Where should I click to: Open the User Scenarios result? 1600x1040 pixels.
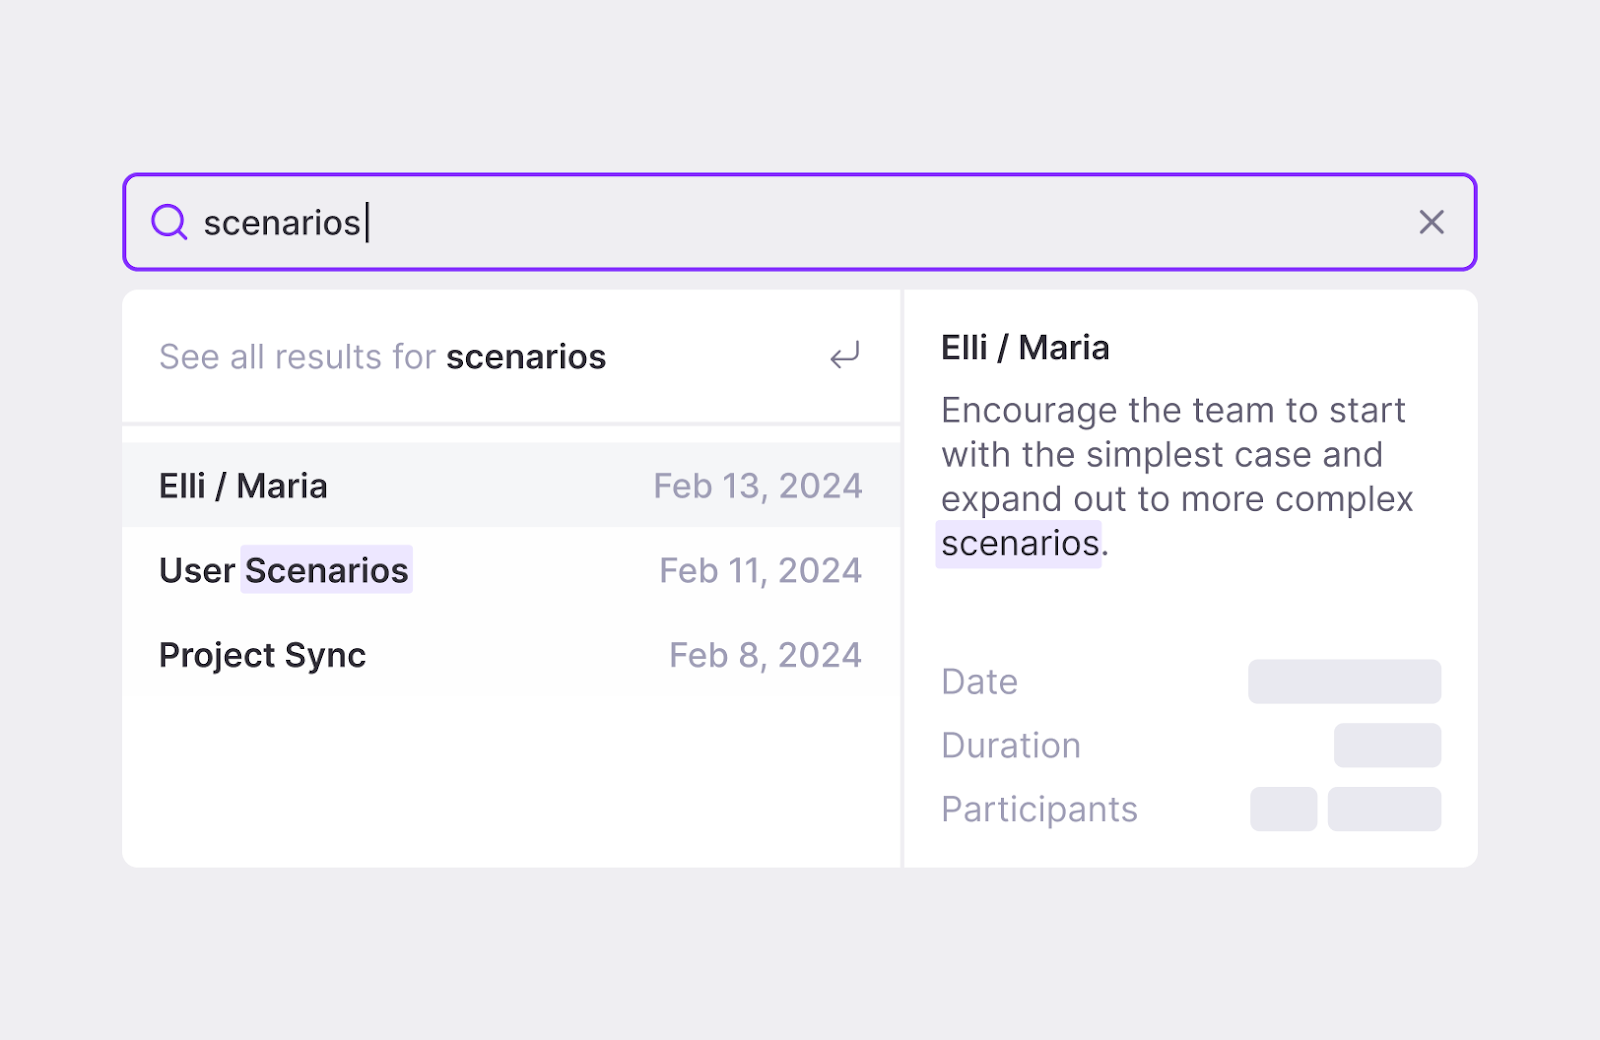pyautogui.click(x=511, y=570)
